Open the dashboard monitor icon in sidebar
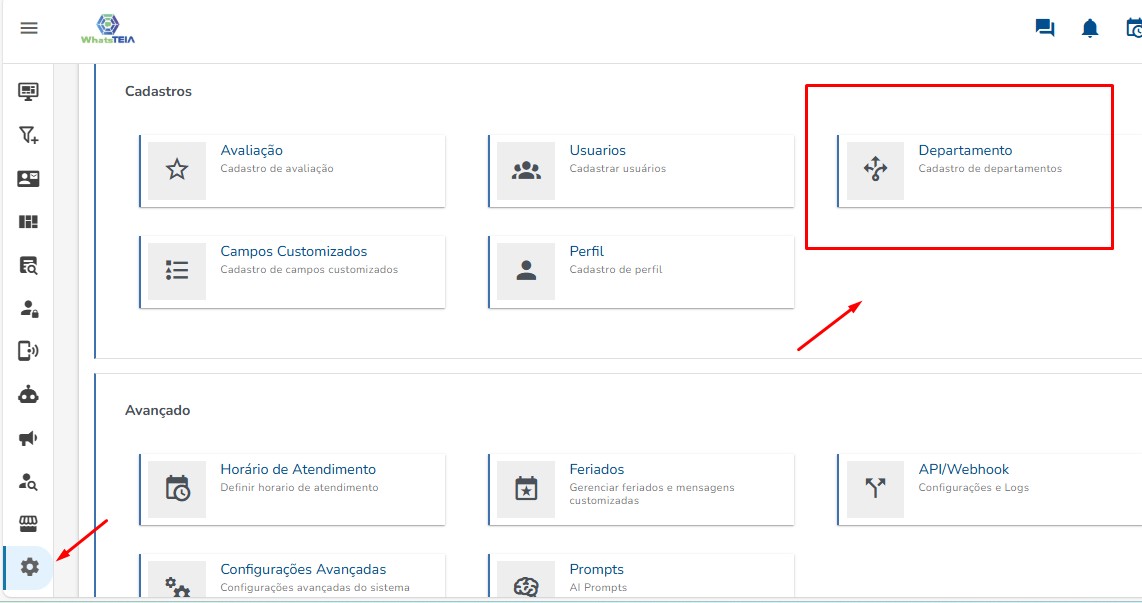Image resolution: width=1142 pixels, height=603 pixels. pyautogui.click(x=29, y=92)
